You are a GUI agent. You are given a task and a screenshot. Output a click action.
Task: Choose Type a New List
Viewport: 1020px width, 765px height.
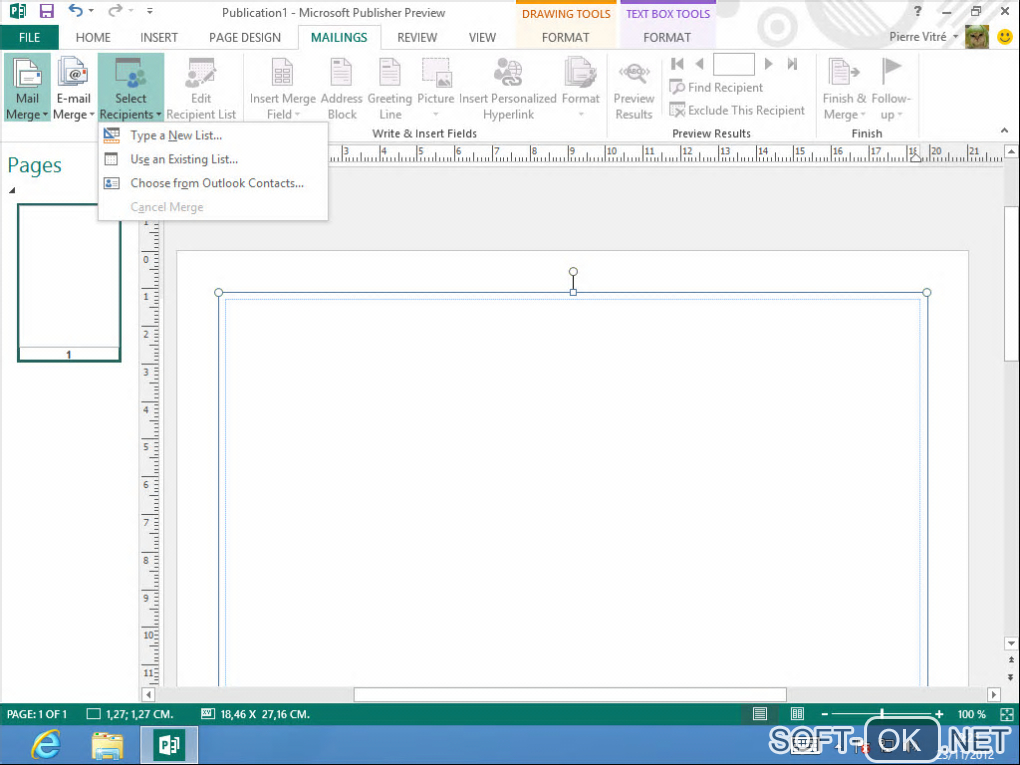click(x=213, y=135)
